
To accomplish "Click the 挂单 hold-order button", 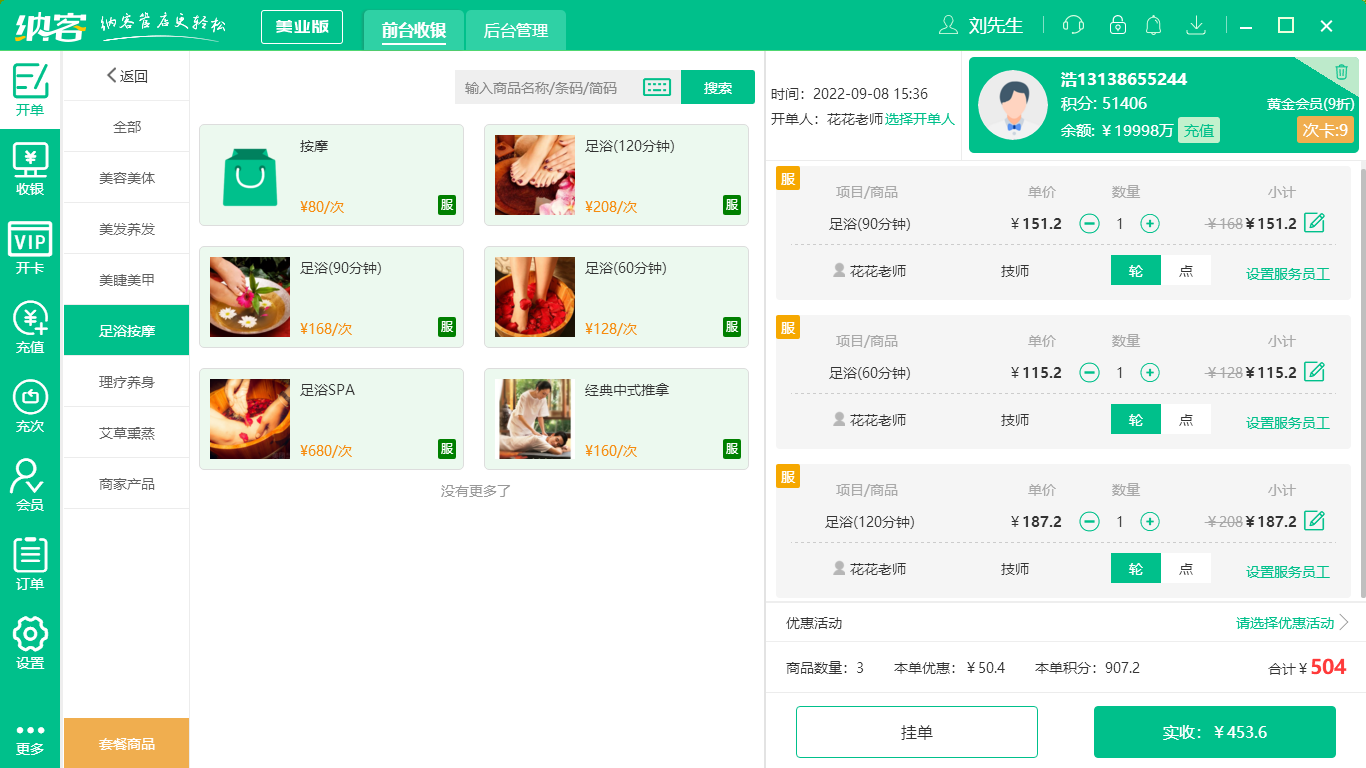I will point(916,731).
